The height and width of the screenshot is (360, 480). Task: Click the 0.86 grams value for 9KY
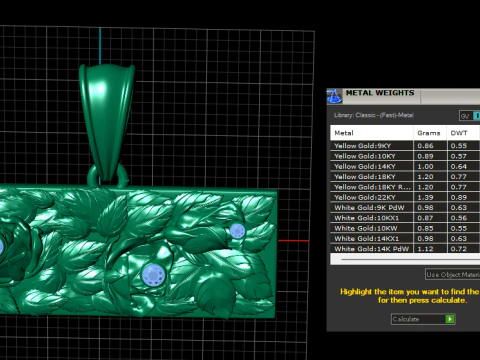click(x=425, y=146)
